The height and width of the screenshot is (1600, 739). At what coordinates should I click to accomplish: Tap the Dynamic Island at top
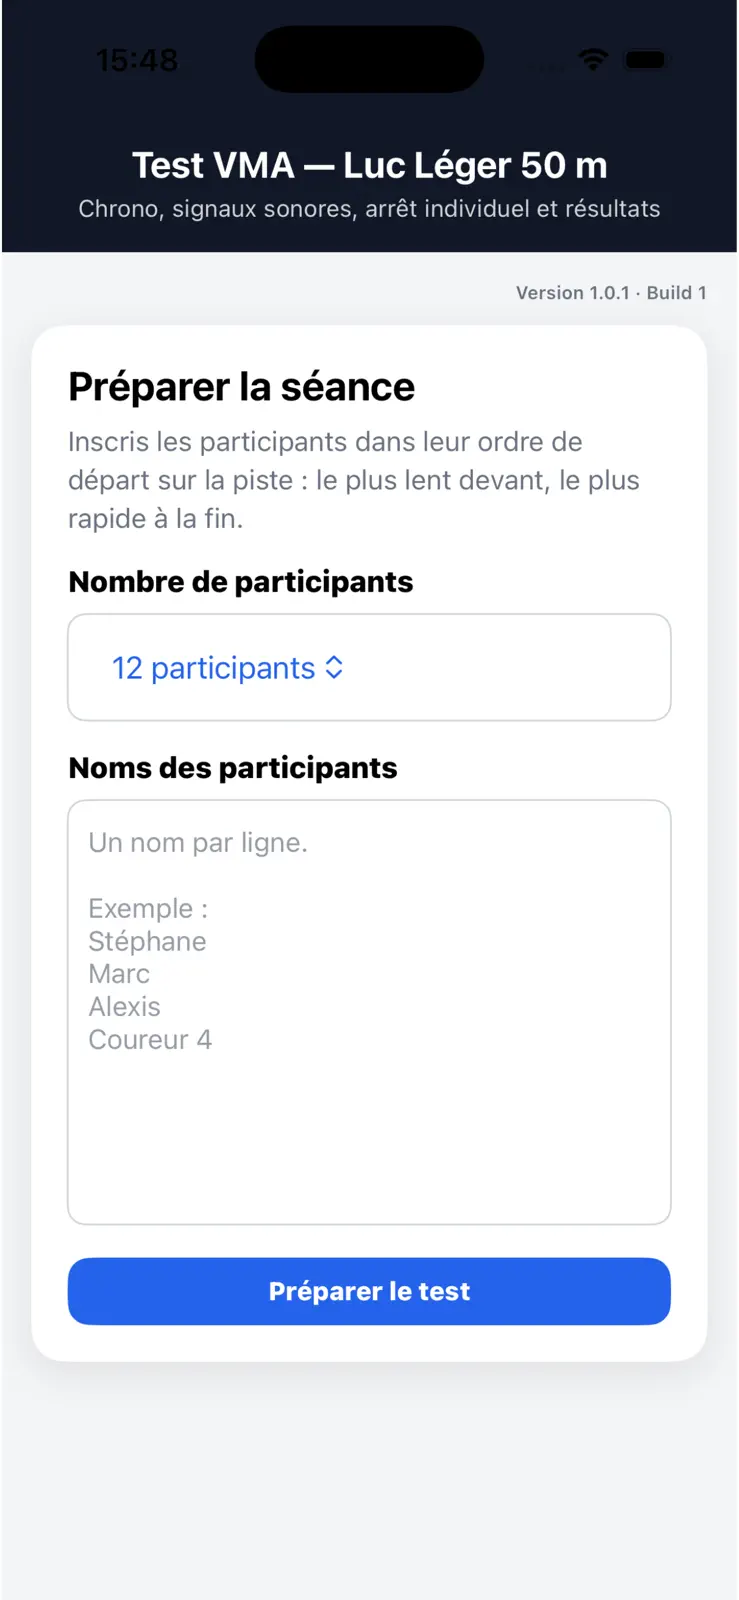coord(369,60)
